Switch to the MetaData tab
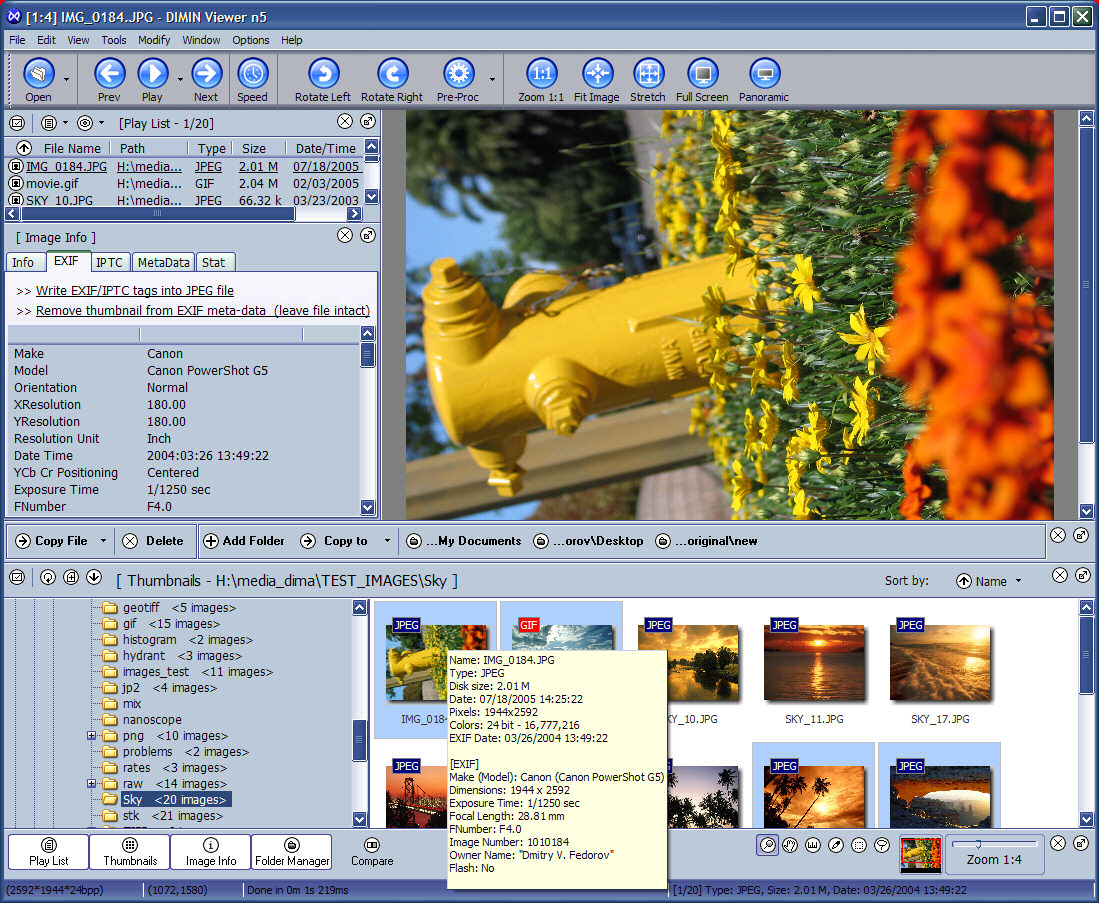This screenshot has width=1099, height=903. [163, 262]
